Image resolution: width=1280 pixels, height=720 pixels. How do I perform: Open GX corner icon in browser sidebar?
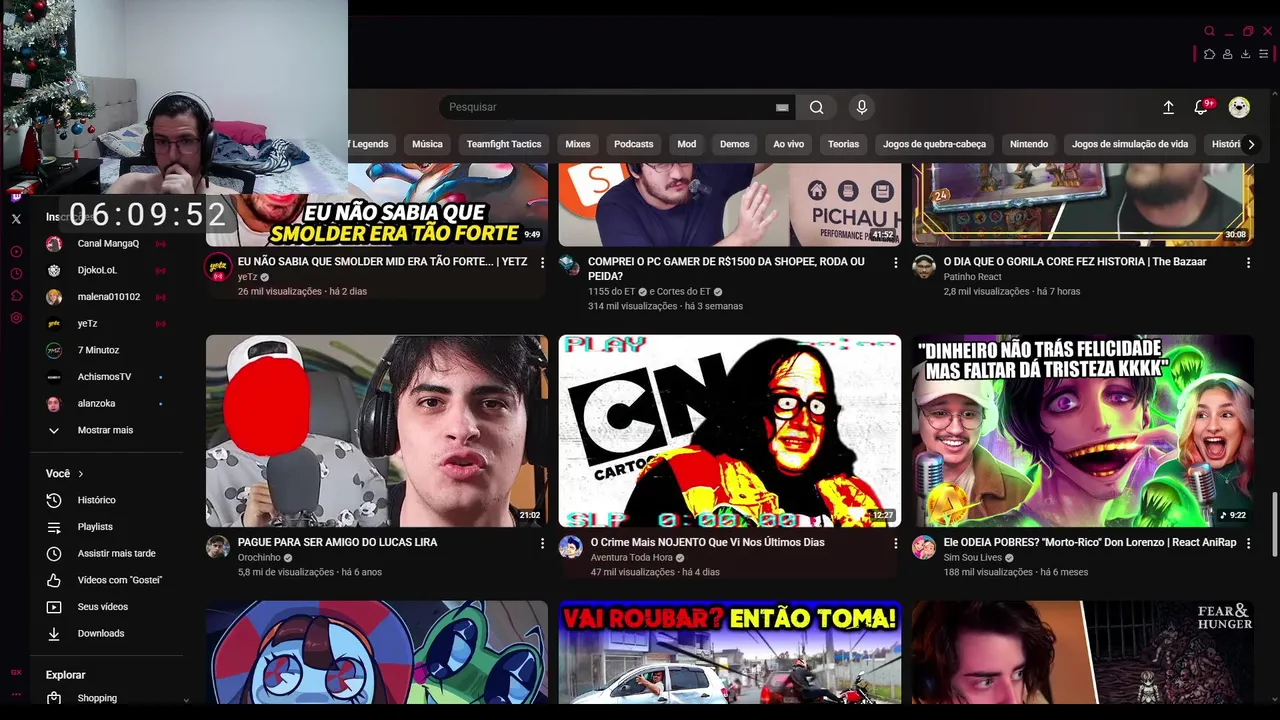(16, 672)
